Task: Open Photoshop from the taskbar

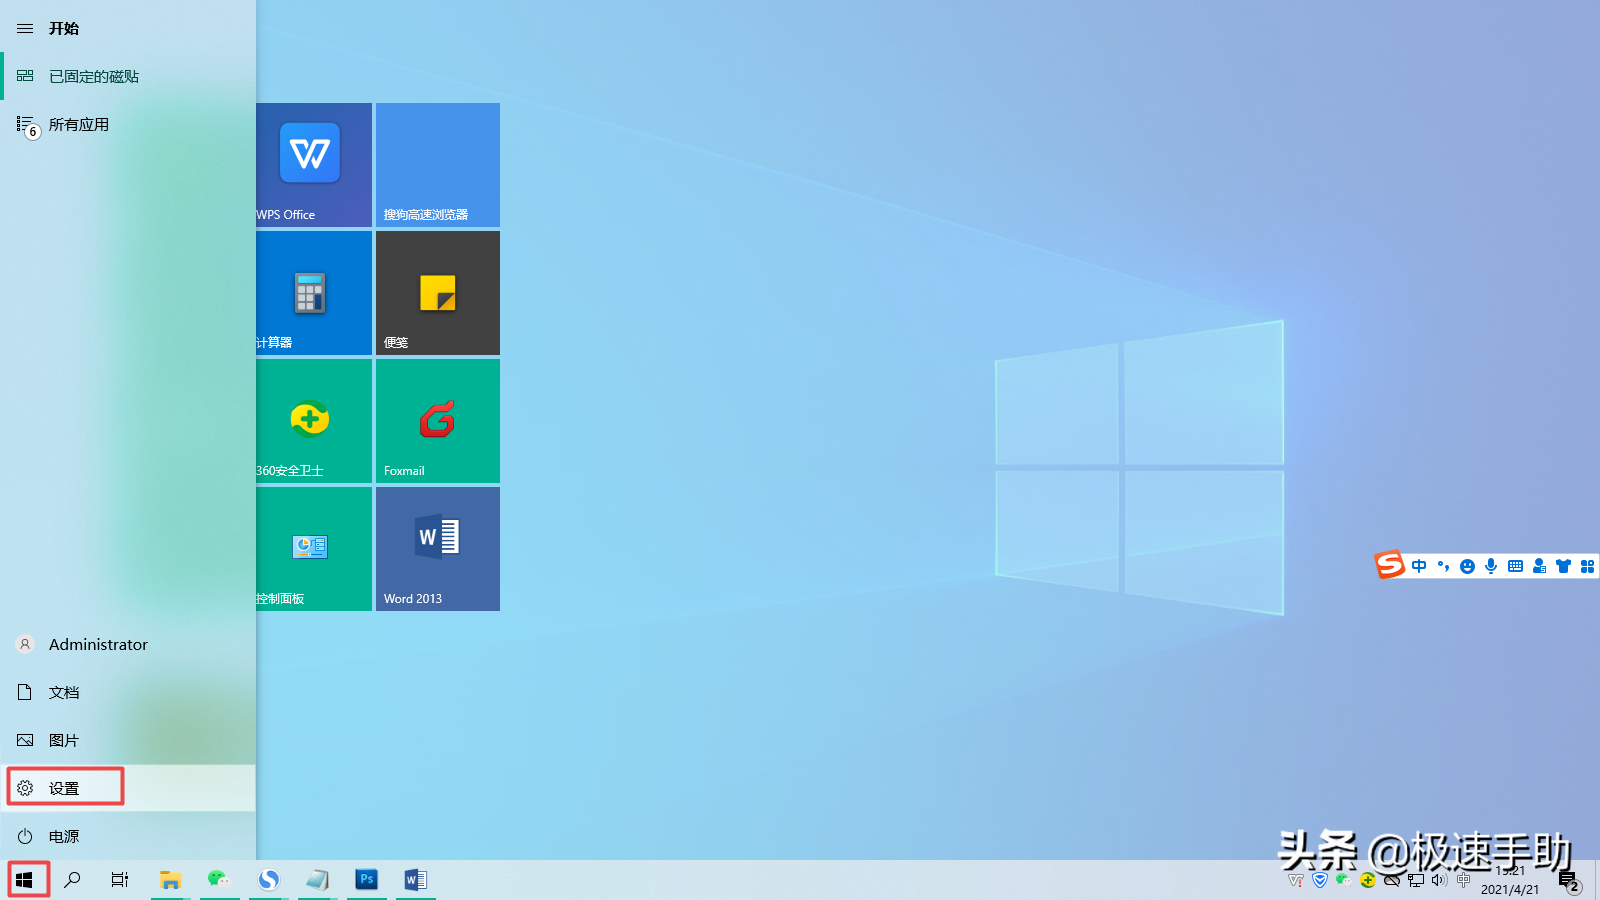Action: click(367, 880)
